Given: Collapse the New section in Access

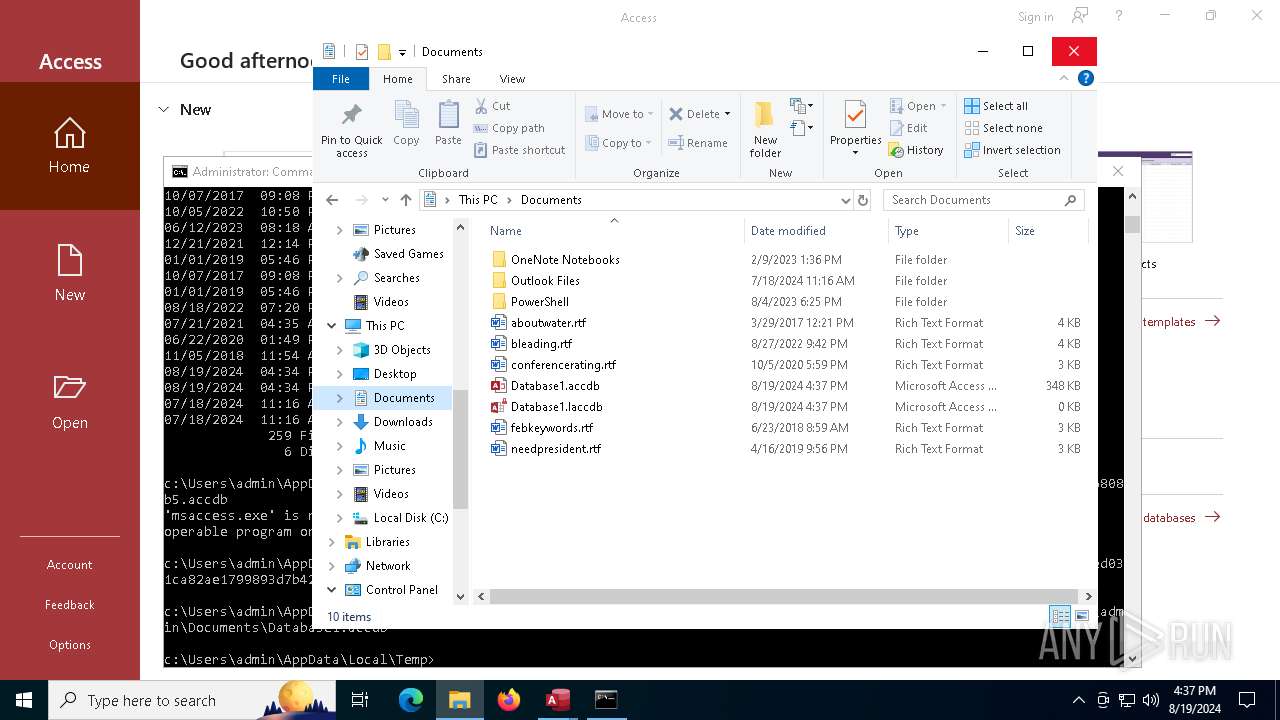Looking at the screenshot, I should click(164, 110).
